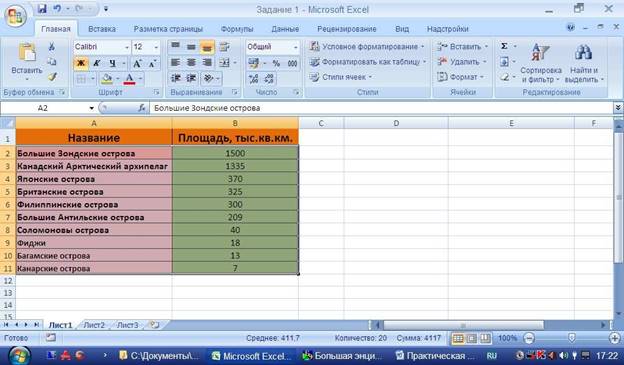Save workbook via Quick Access floppy icon

pos(42,8)
